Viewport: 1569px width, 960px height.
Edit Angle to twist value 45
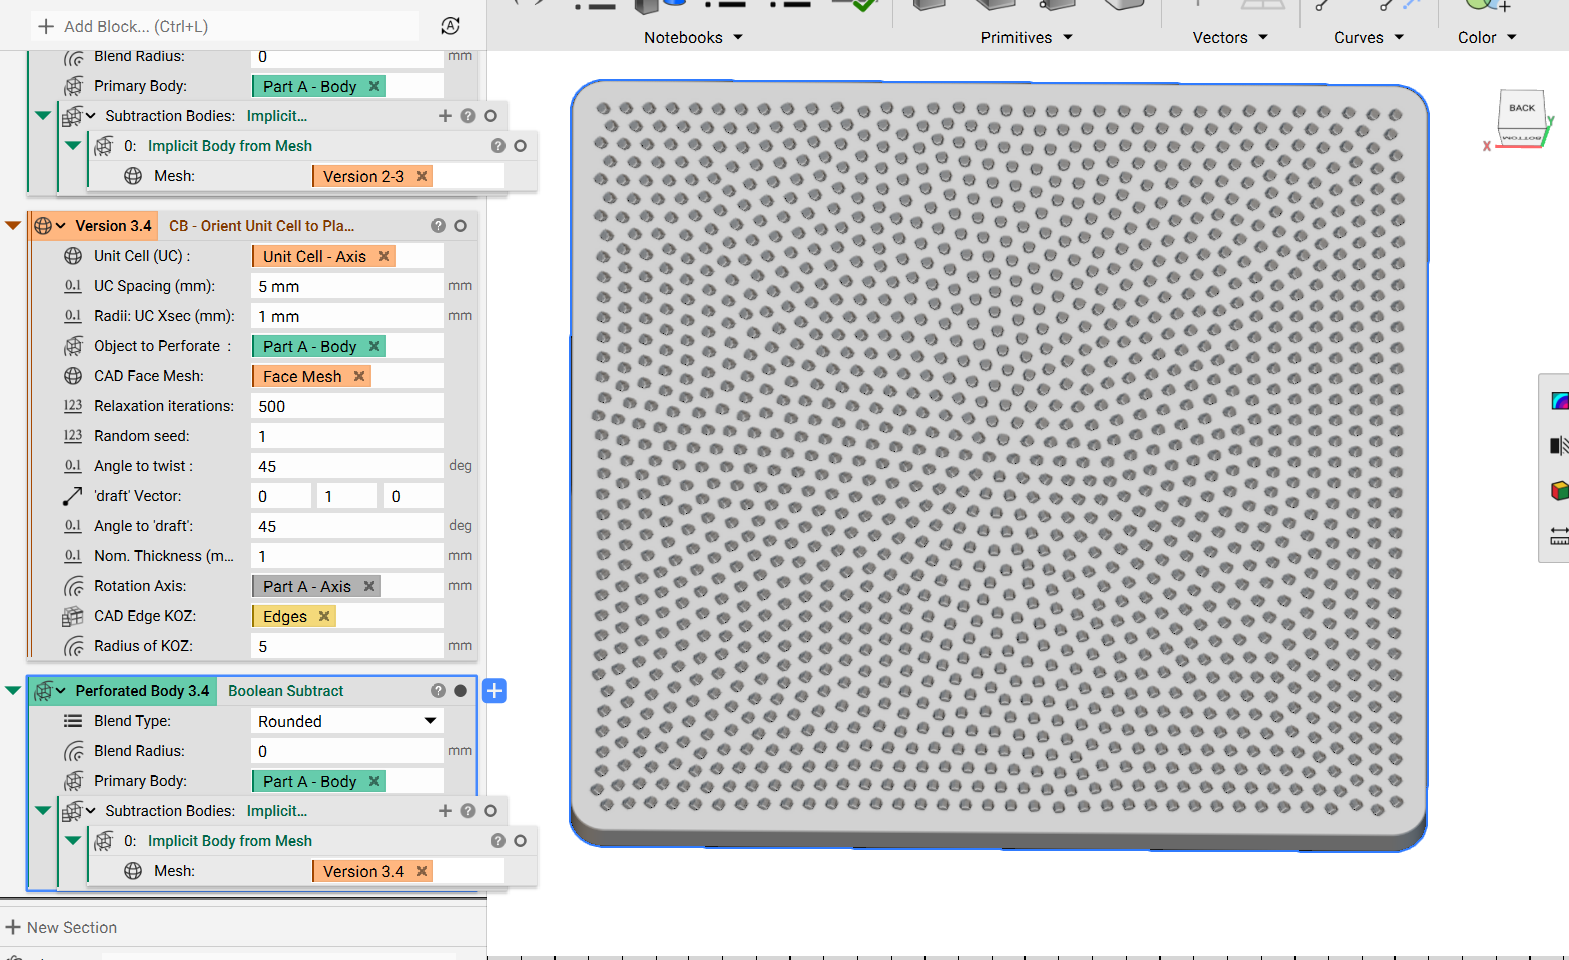pos(347,466)
